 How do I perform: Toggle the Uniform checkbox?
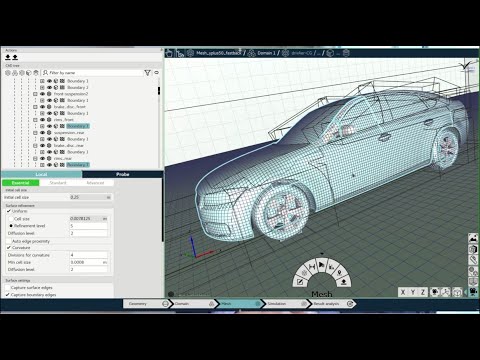[9, 211]
